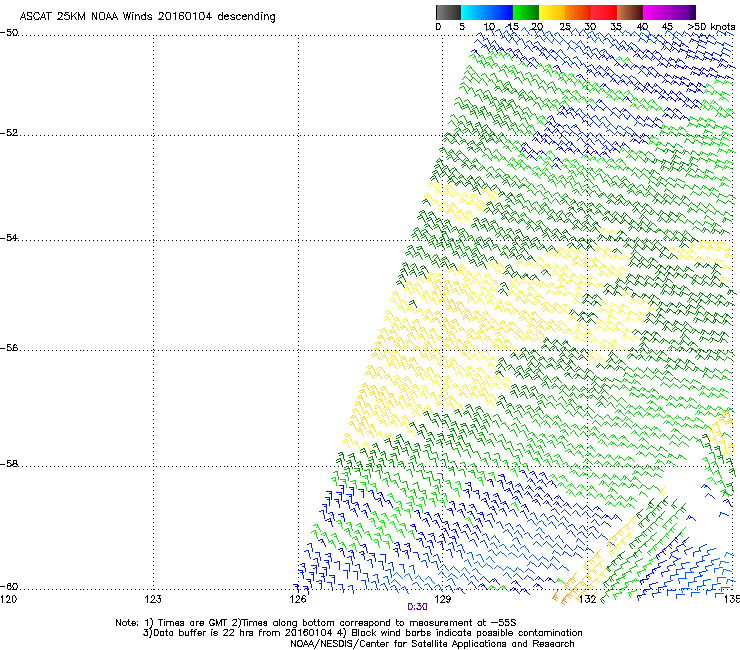Click latitude label '-54'
The height and width of the screenshot is (650, 740).
(10, 237)
